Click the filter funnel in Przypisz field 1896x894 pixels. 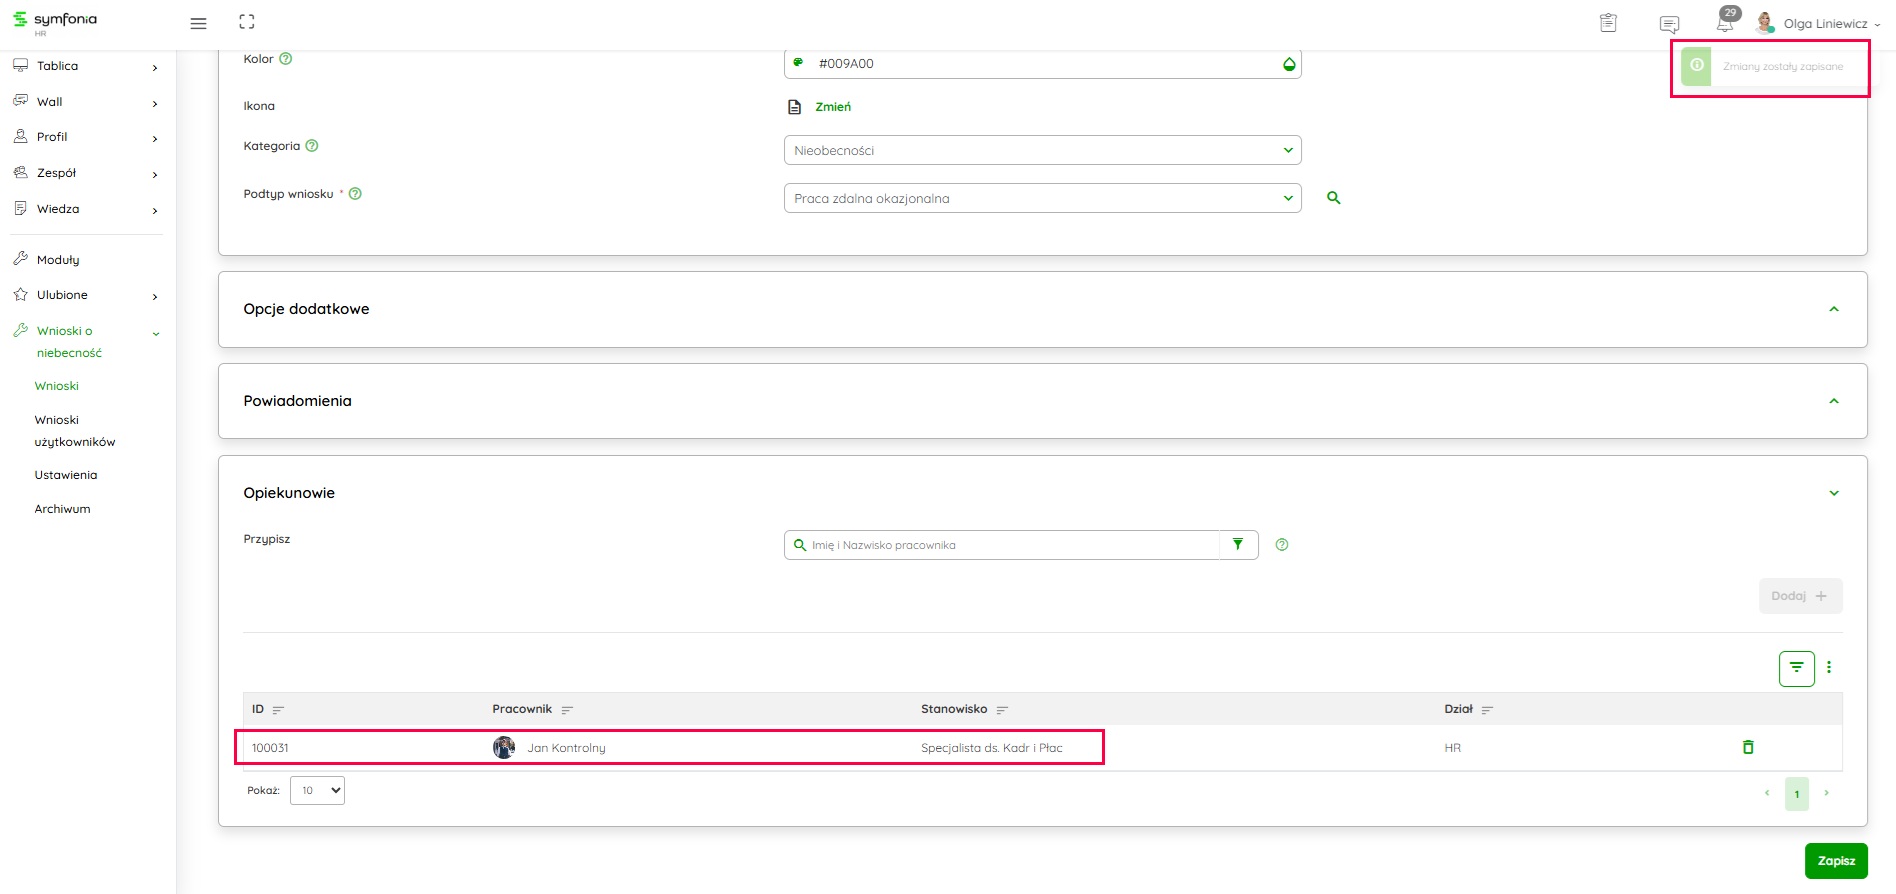point(1238,545)
